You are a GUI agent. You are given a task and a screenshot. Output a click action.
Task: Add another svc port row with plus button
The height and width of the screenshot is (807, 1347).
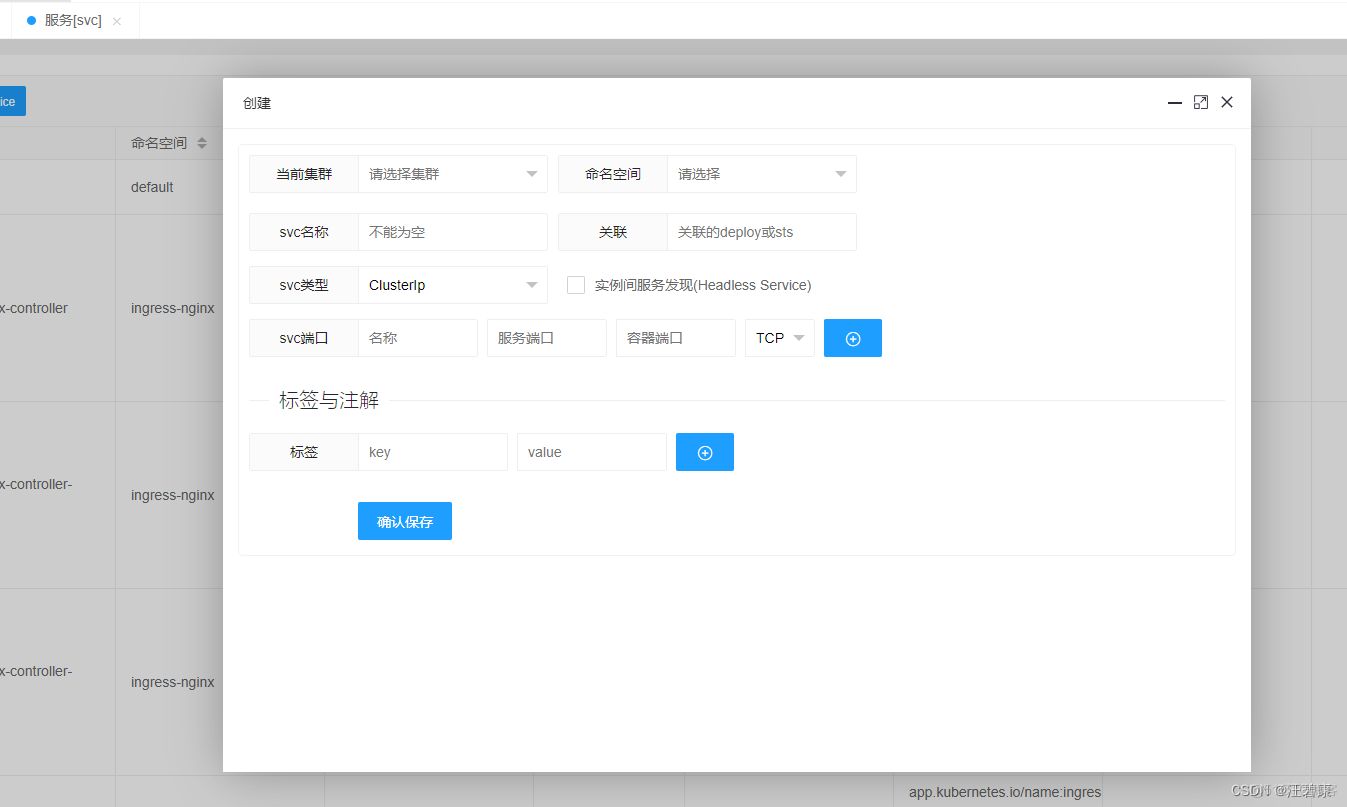coord(853,338)
